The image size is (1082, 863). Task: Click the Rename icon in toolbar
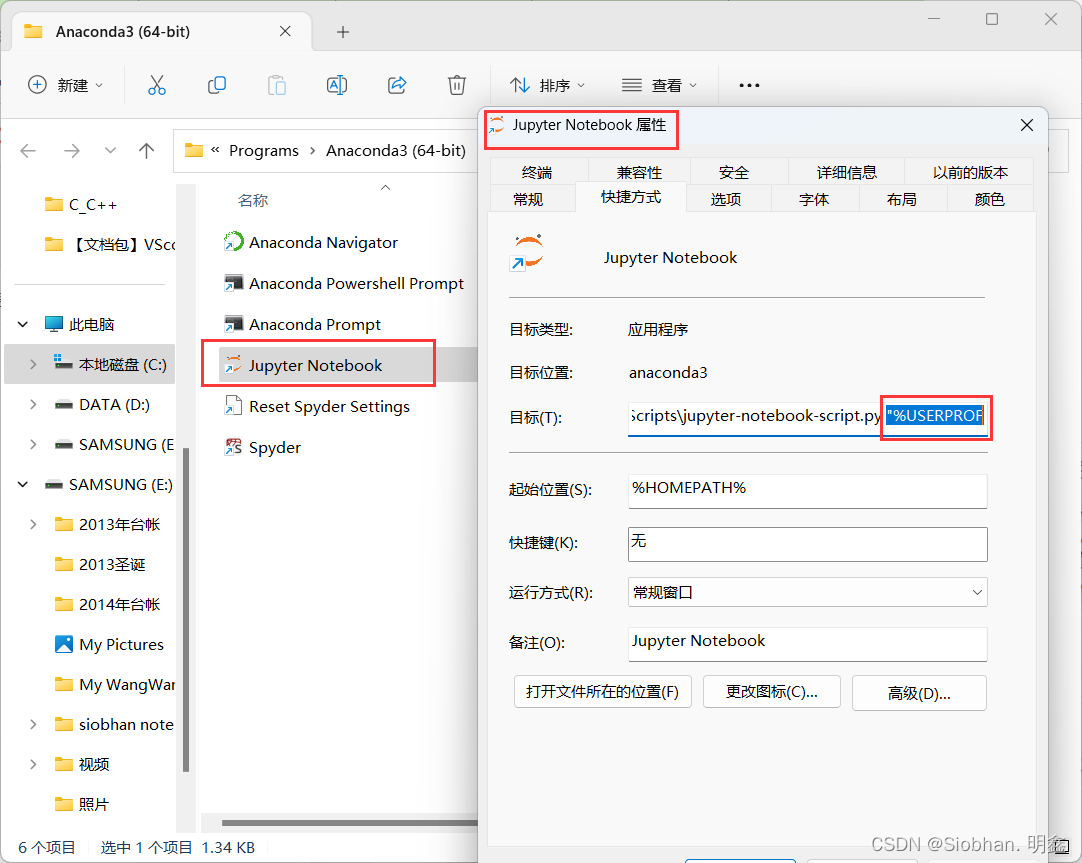337,85
